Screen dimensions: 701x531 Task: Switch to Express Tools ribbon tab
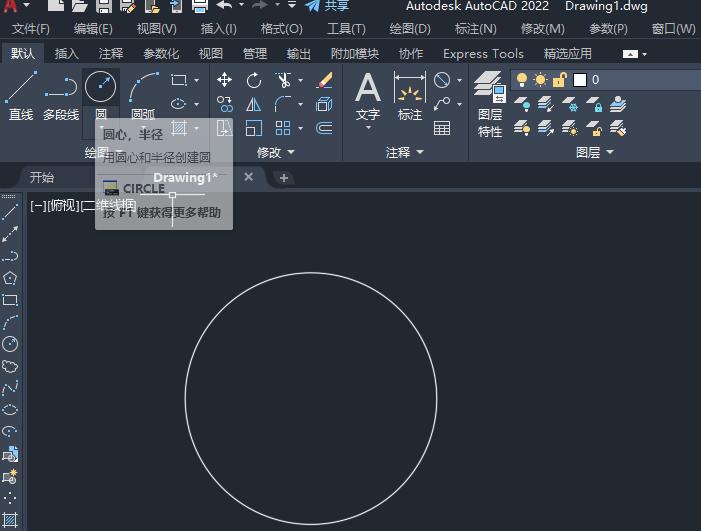pos(483,54)
